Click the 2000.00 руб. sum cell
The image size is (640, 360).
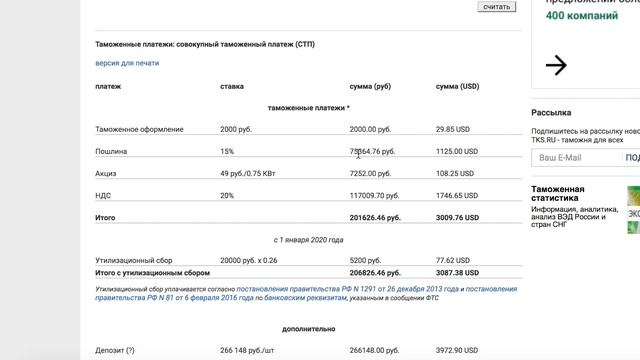[x=370, y=129]
